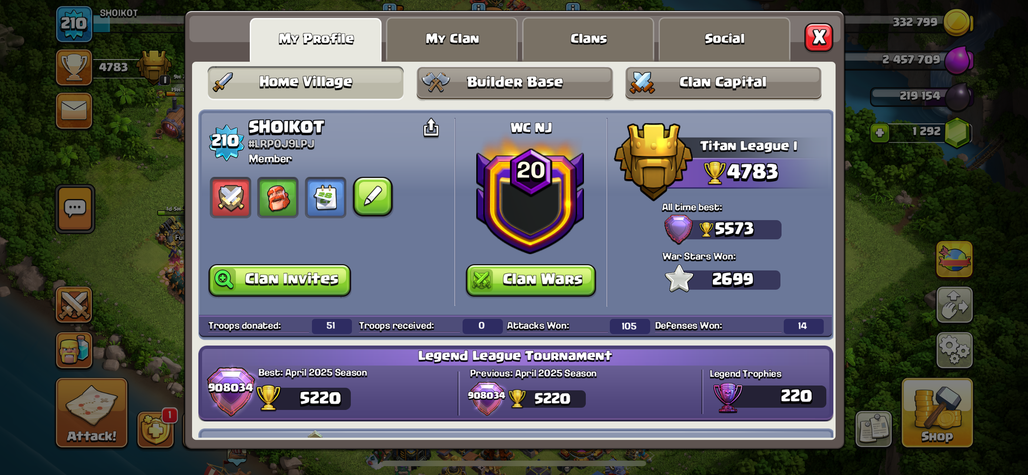Image resolution: width=1028 pixels, height=475 pixels.
Task: Go to the Social tab
Action: click(724, 39)
